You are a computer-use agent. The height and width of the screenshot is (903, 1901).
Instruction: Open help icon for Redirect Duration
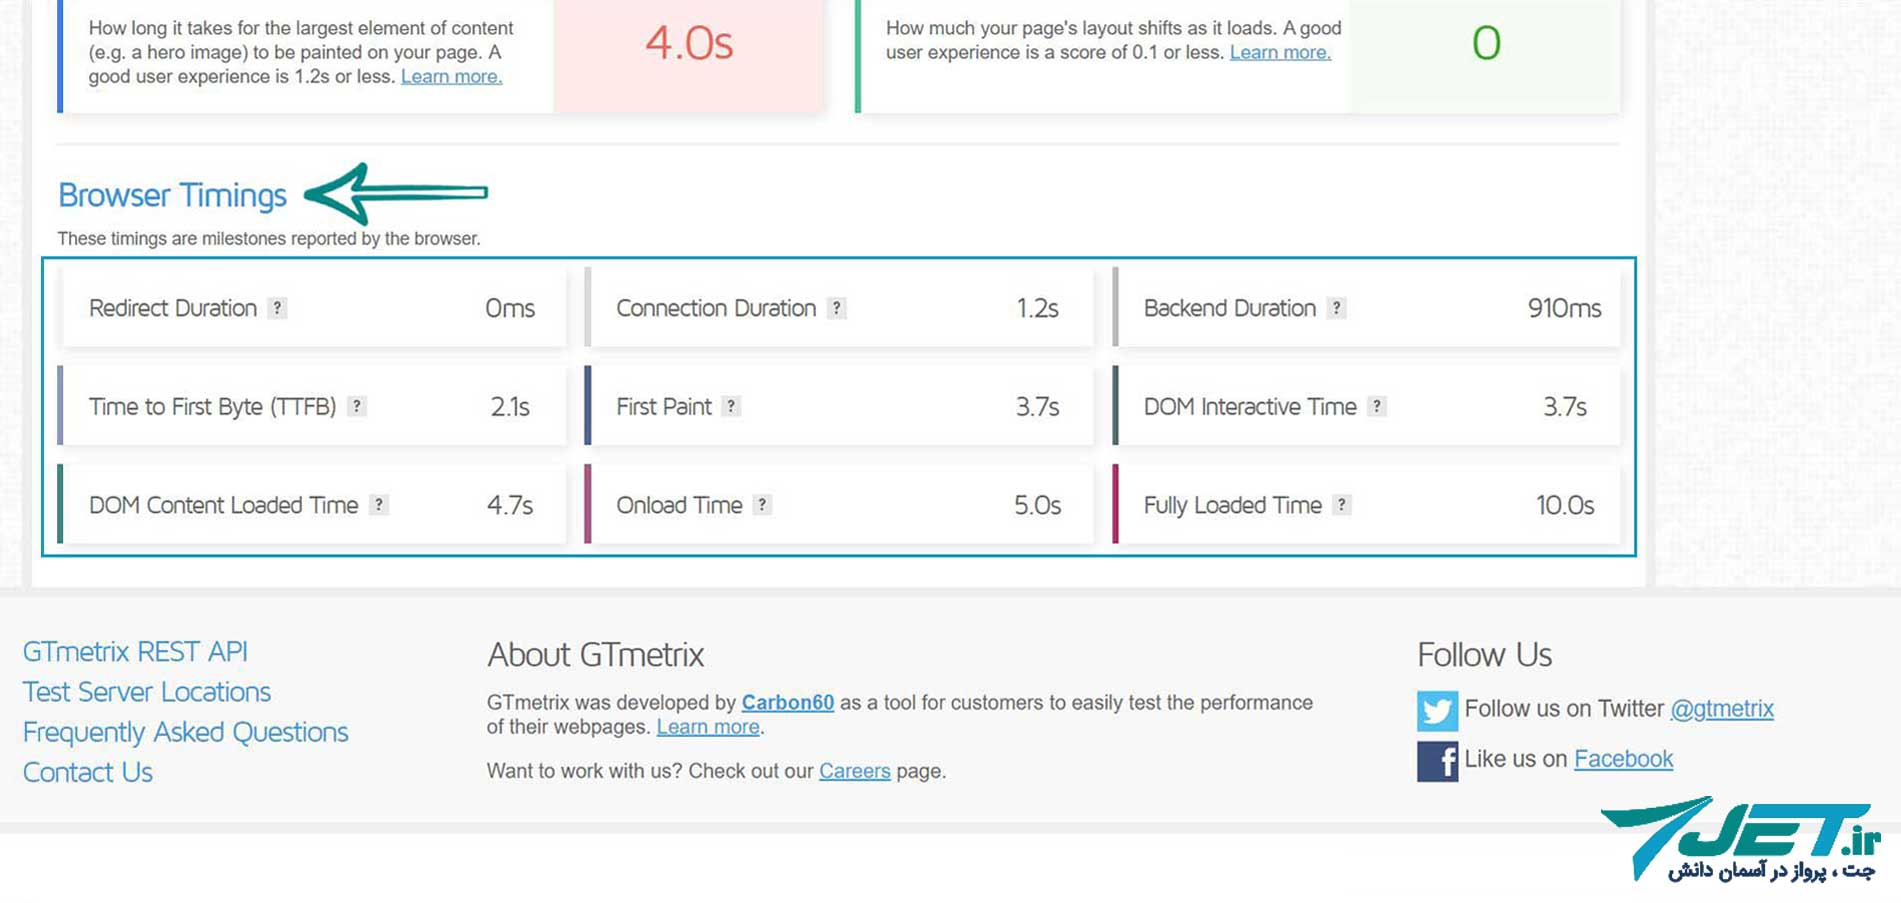tap(278, 308)
